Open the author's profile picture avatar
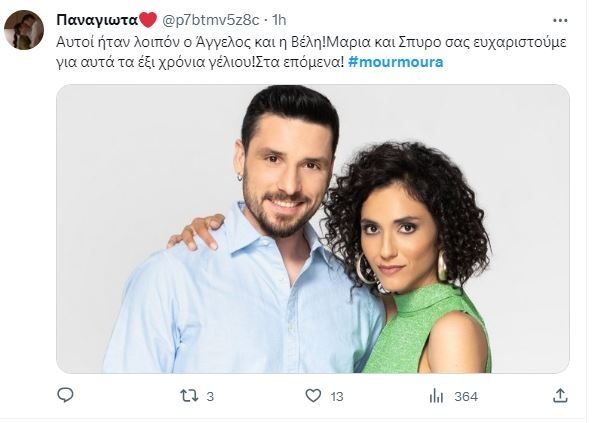The image size is (598, 423). point(24,30)
